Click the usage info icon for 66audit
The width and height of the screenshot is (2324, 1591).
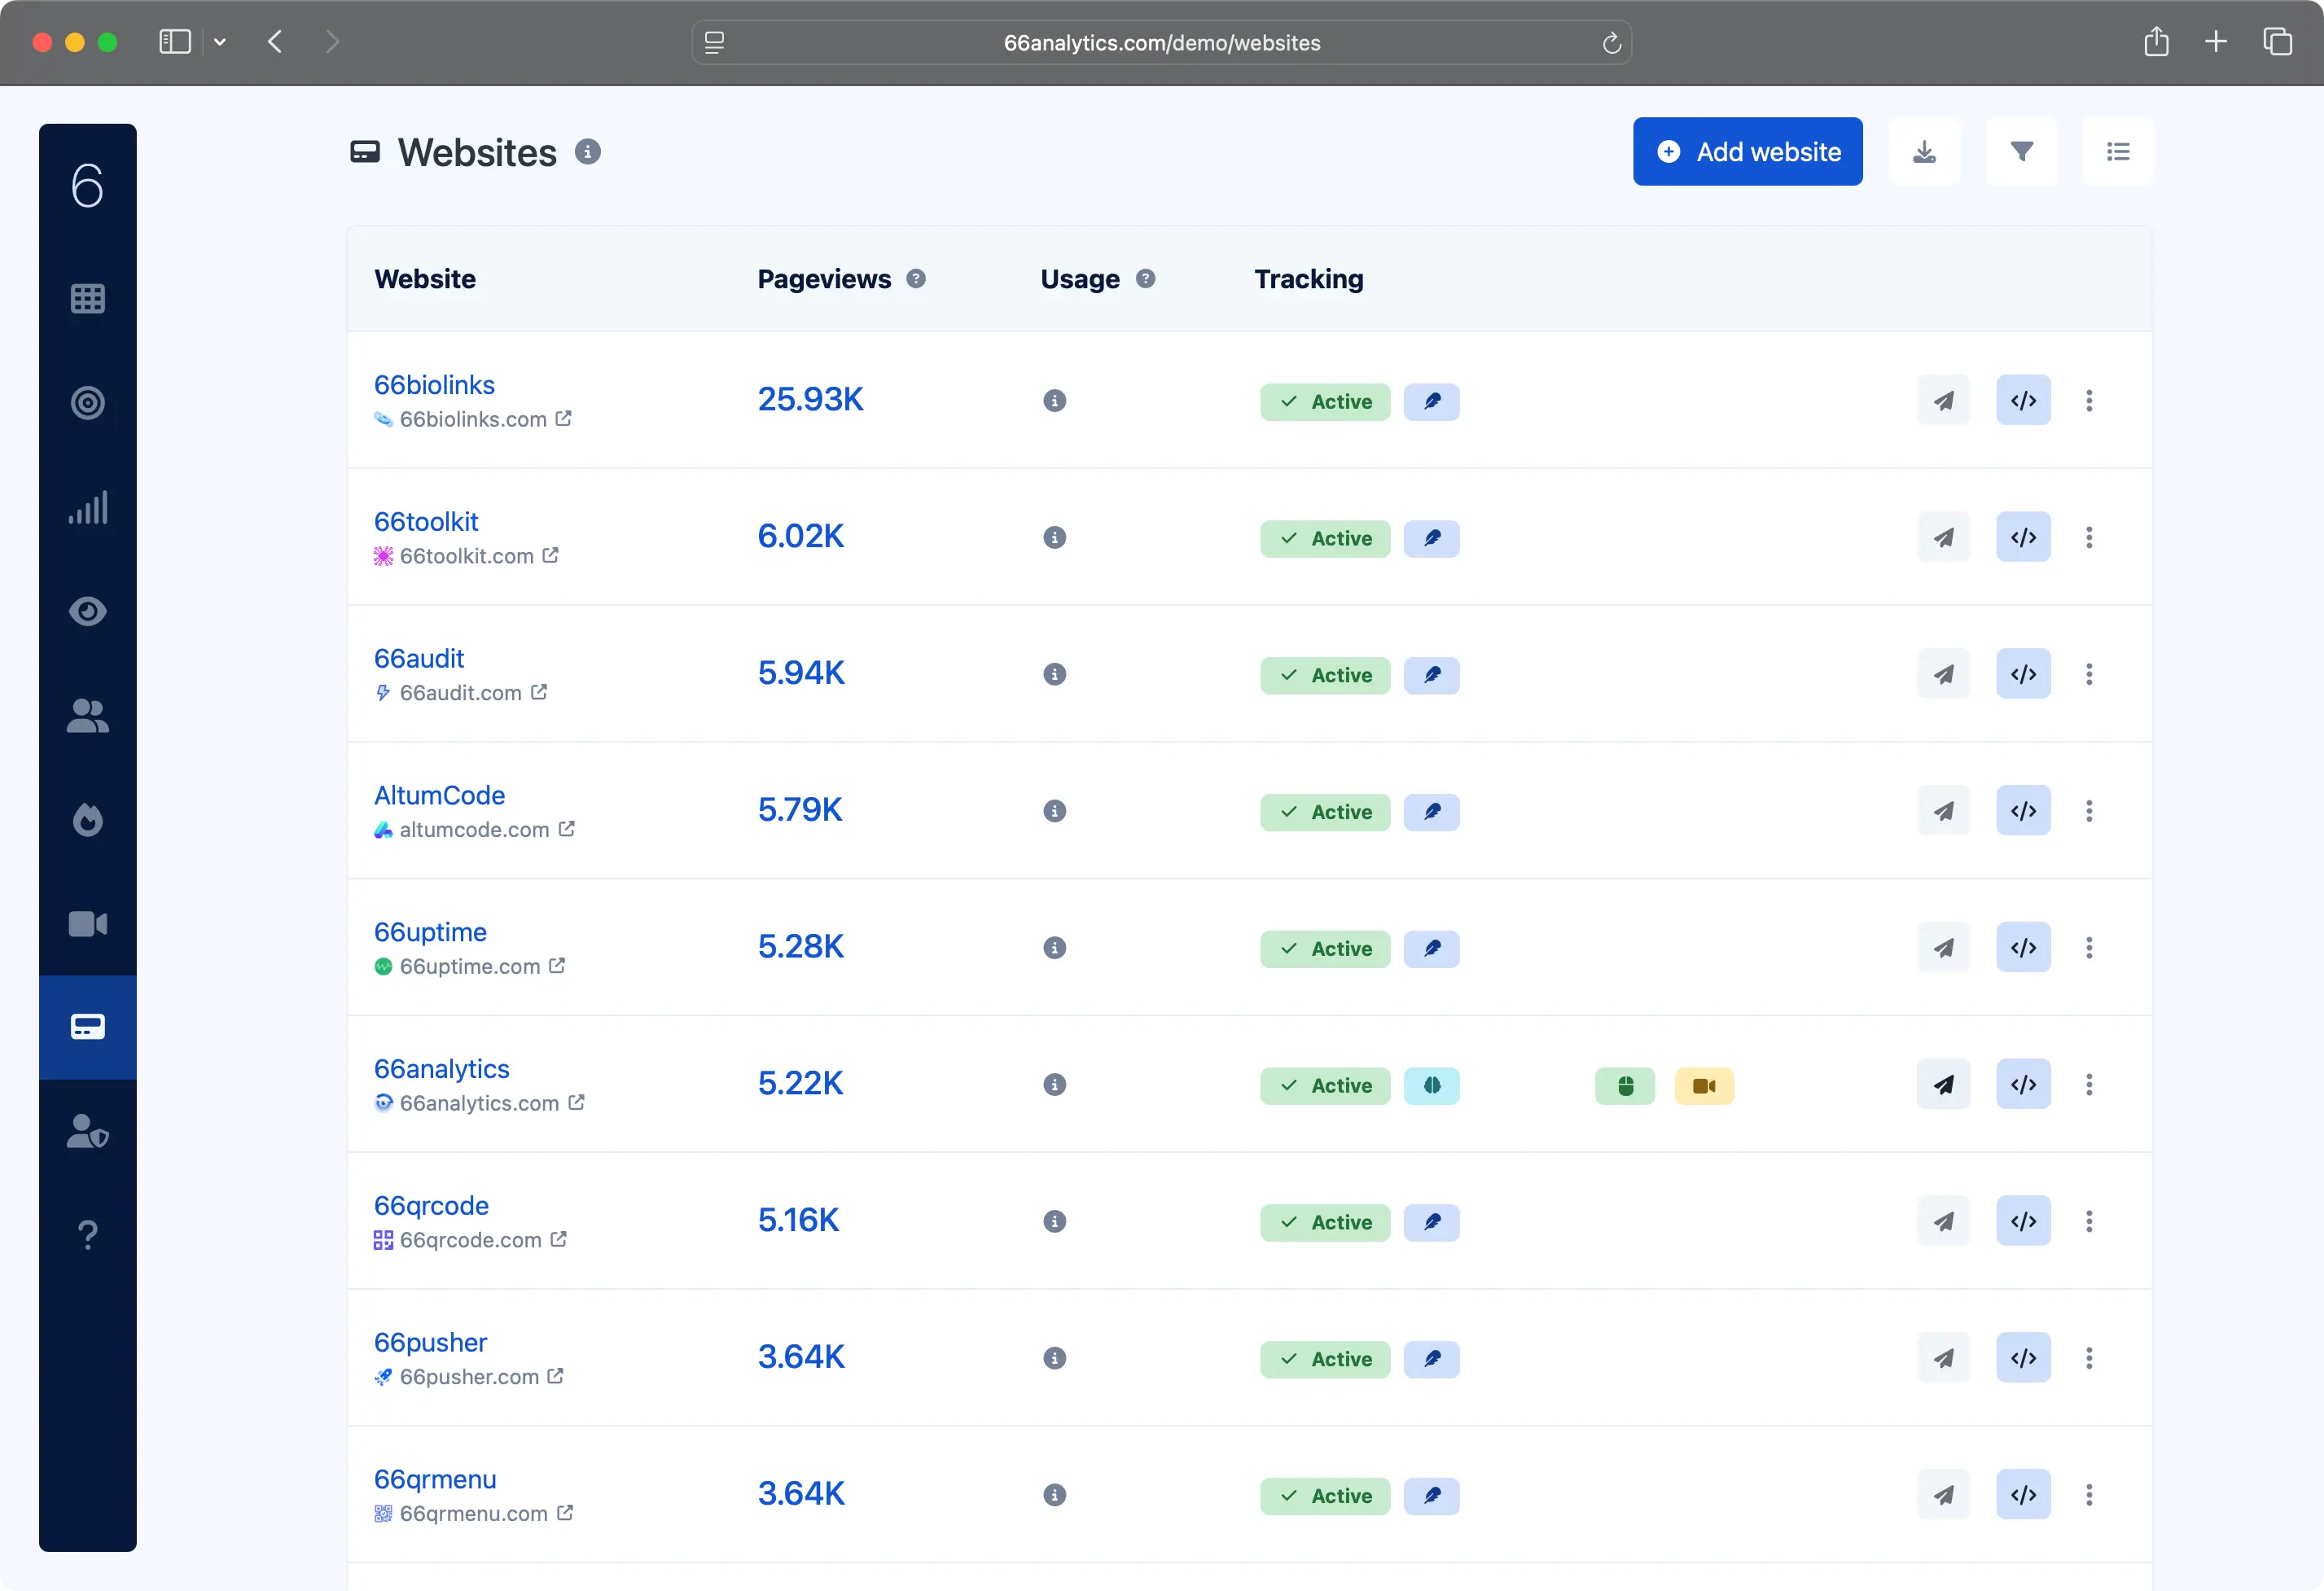click(1055, 675)
